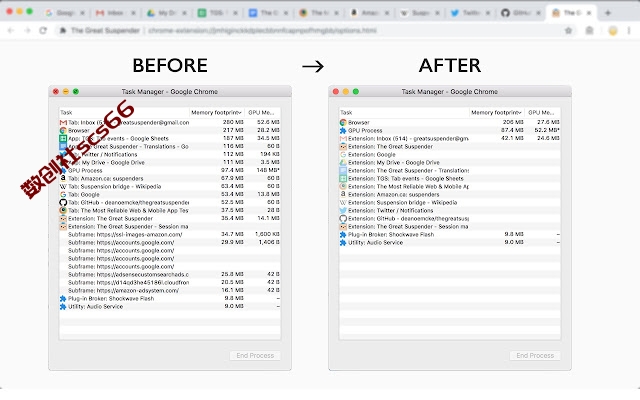Image resolution: width=640 pixels, height=400 pixels.
Task: Reload the page with the refresh icon
Action: [43, 30]
